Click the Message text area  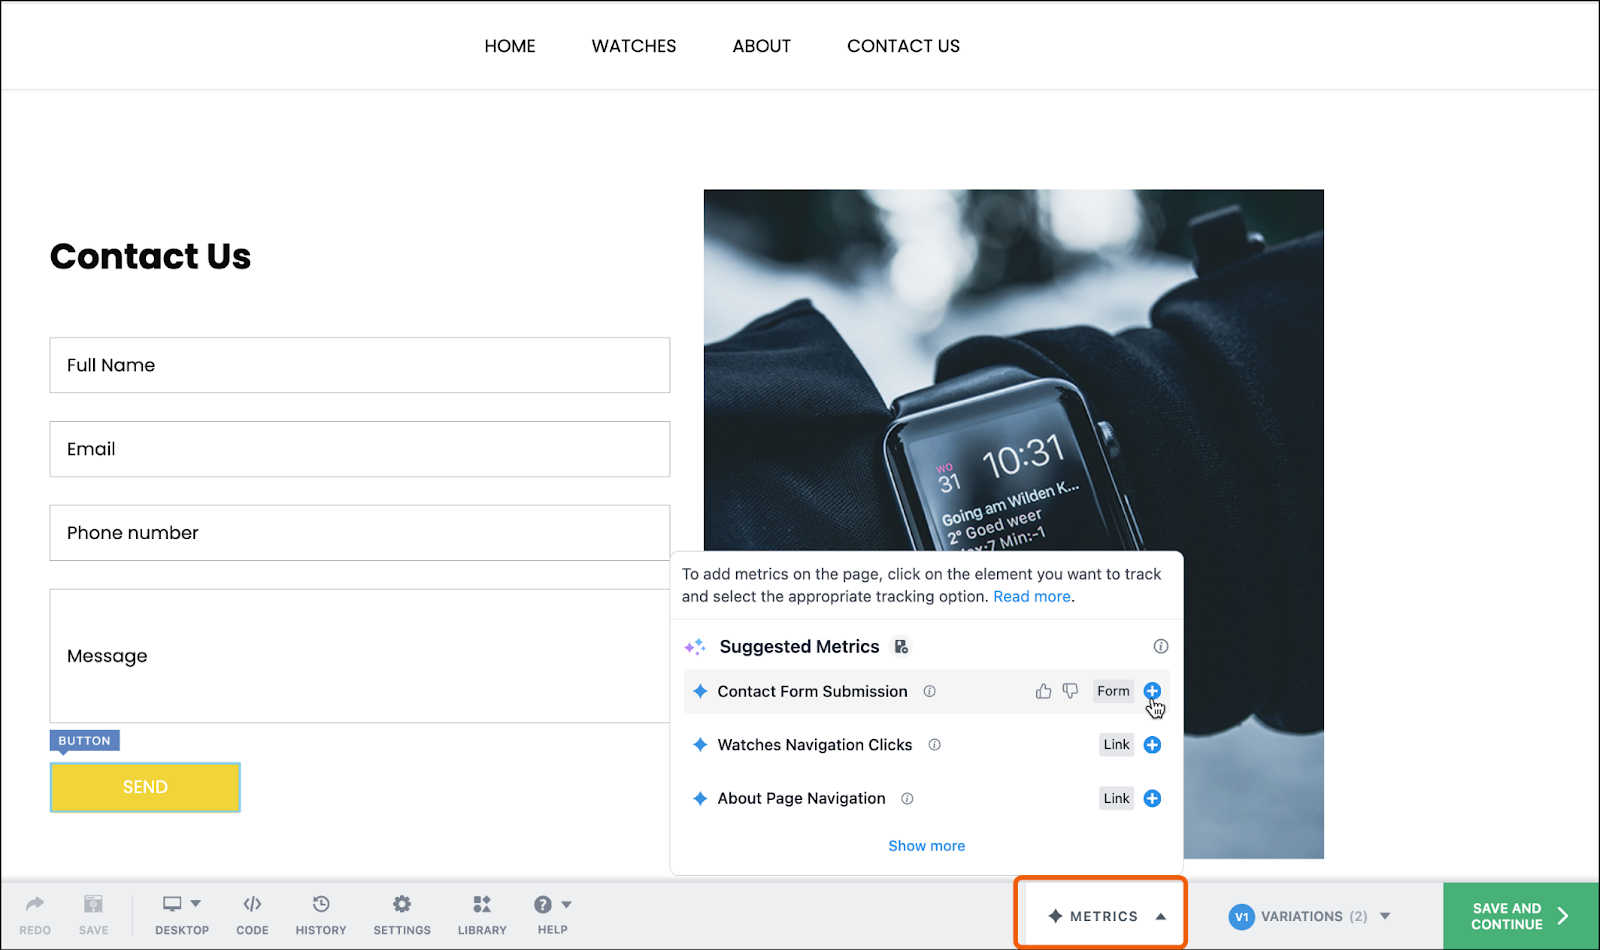(x=360, y=656)
